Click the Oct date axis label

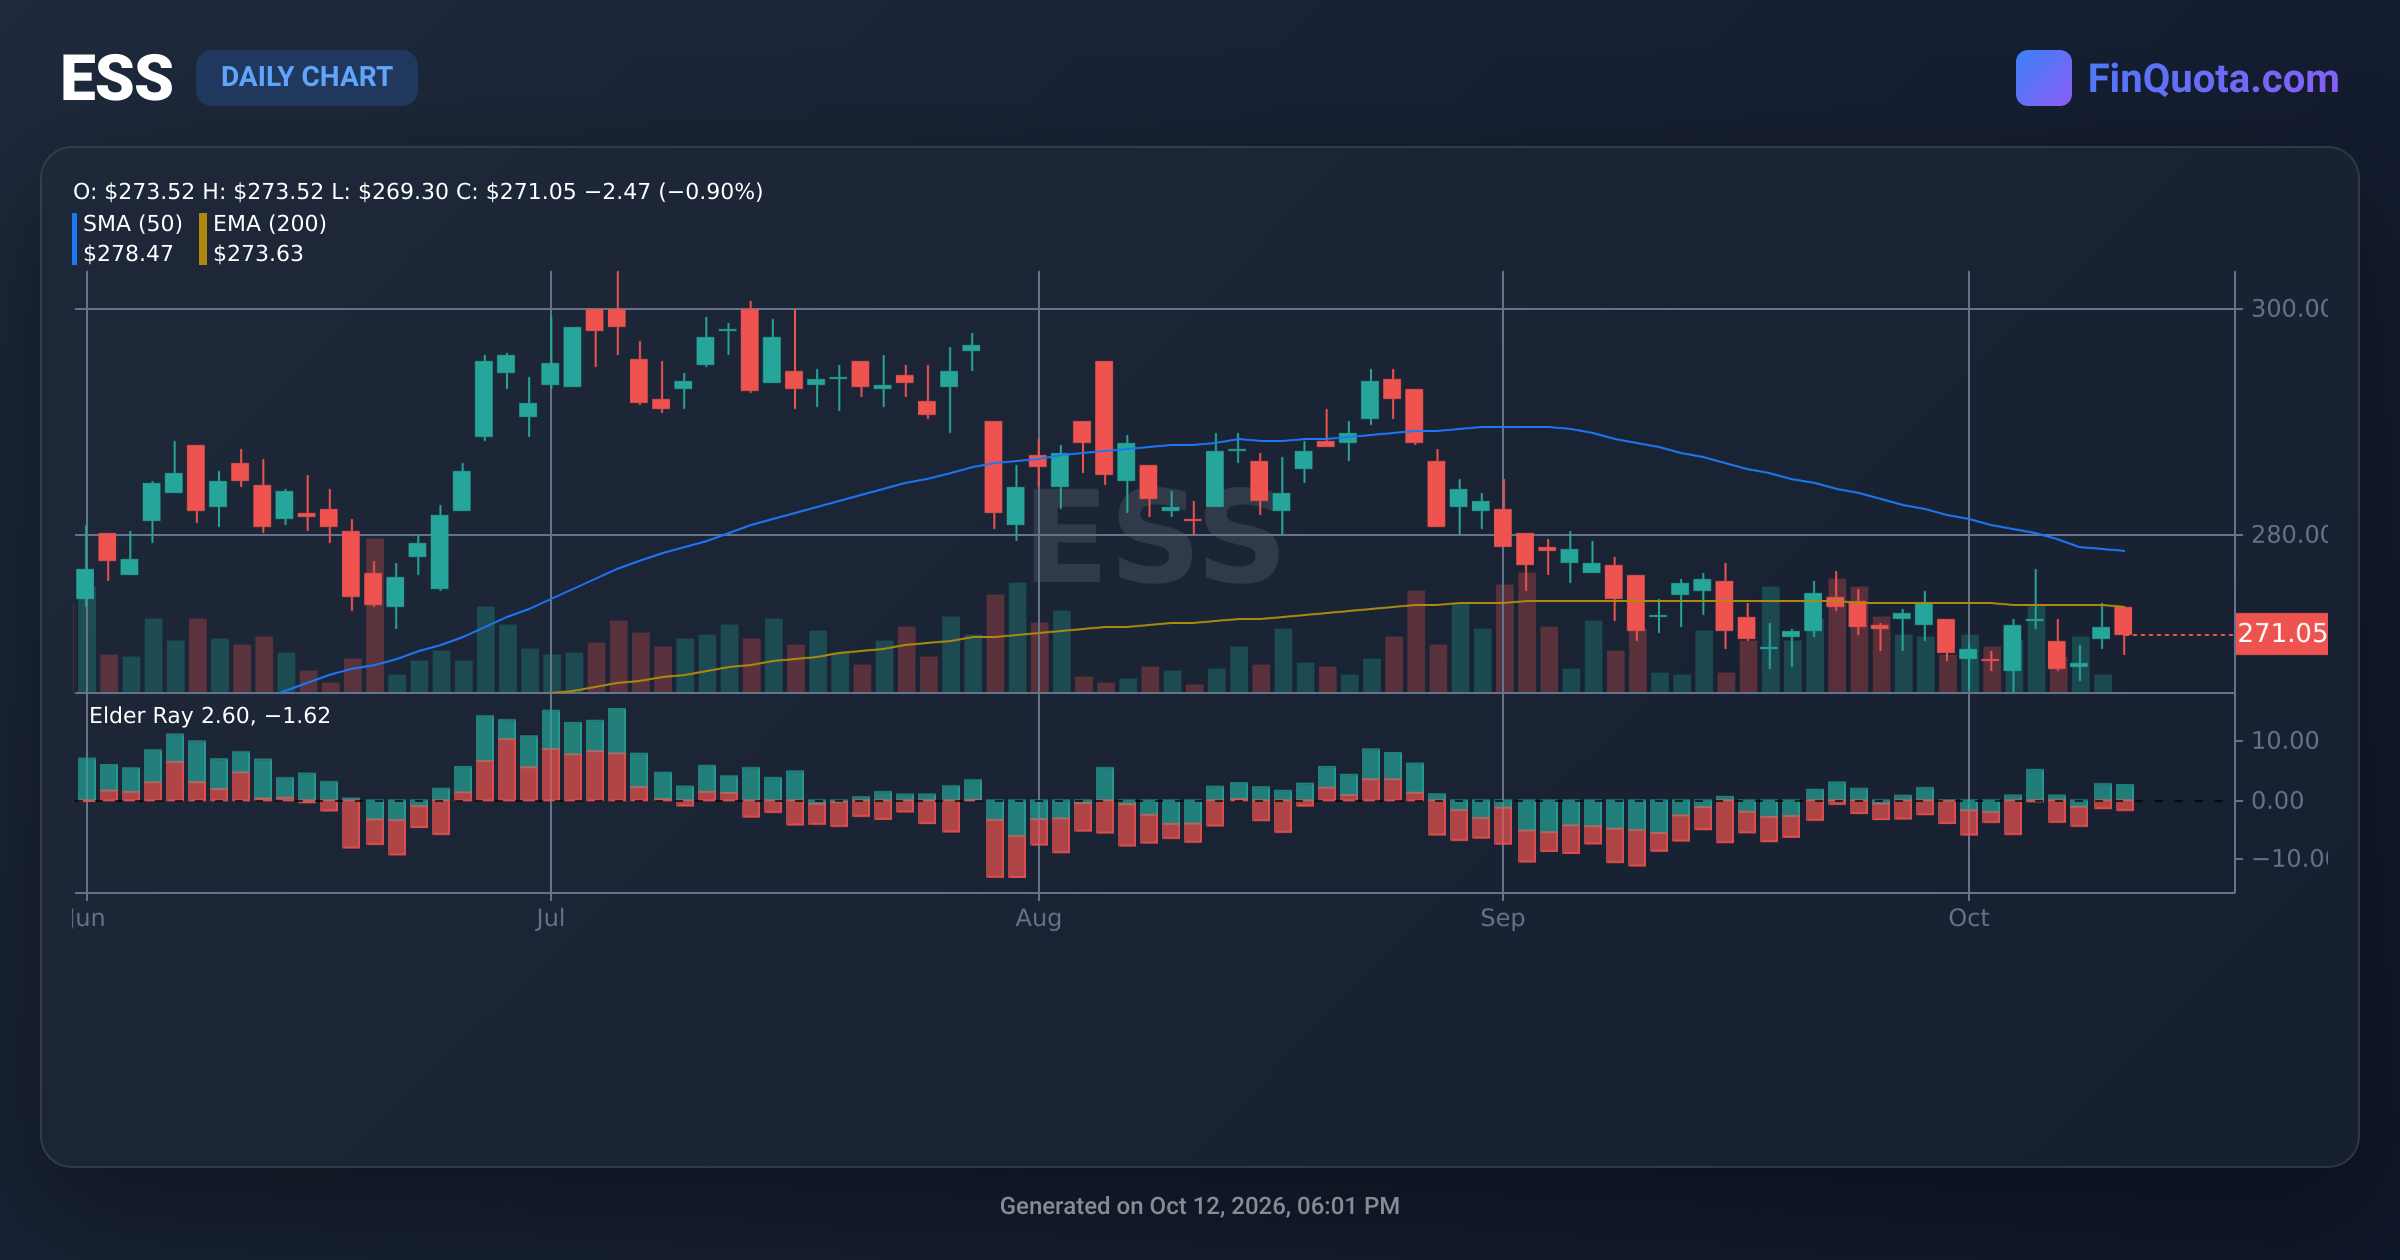1968,918
